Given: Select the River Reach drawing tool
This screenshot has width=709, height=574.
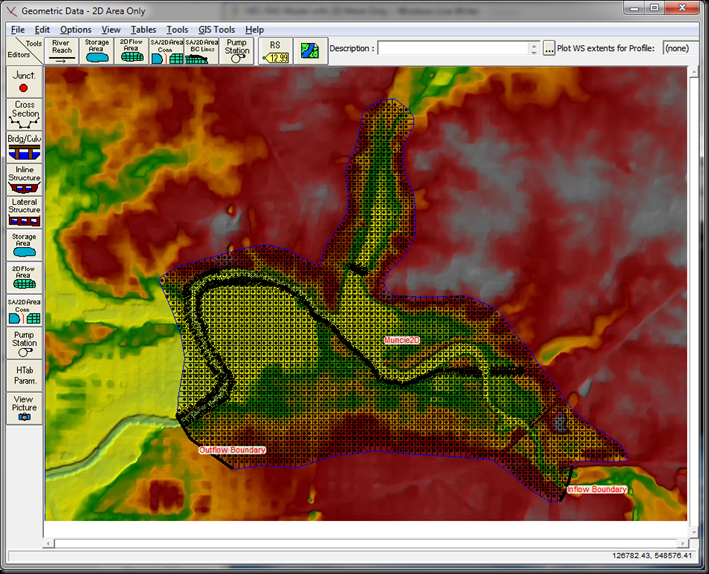Looking at the screenshot, I should 62,51.
